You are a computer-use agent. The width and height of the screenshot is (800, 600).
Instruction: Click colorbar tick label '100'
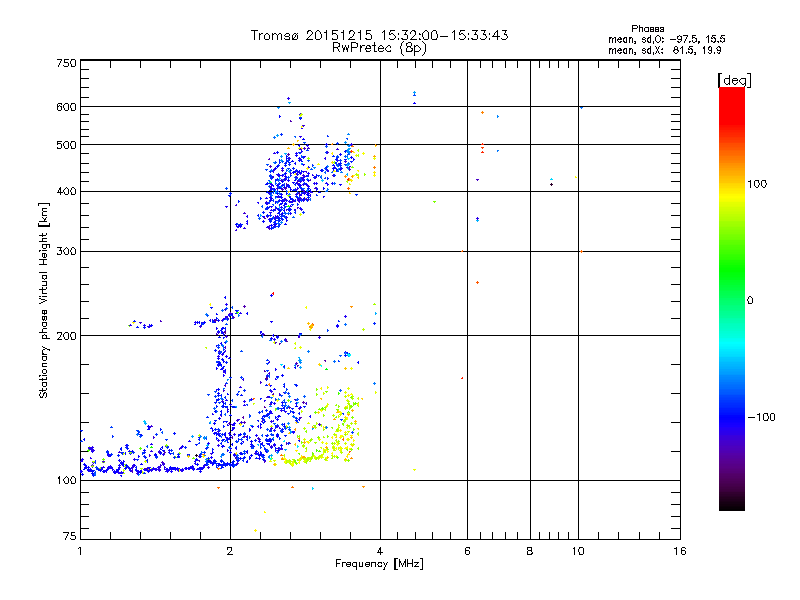[757, 184]
